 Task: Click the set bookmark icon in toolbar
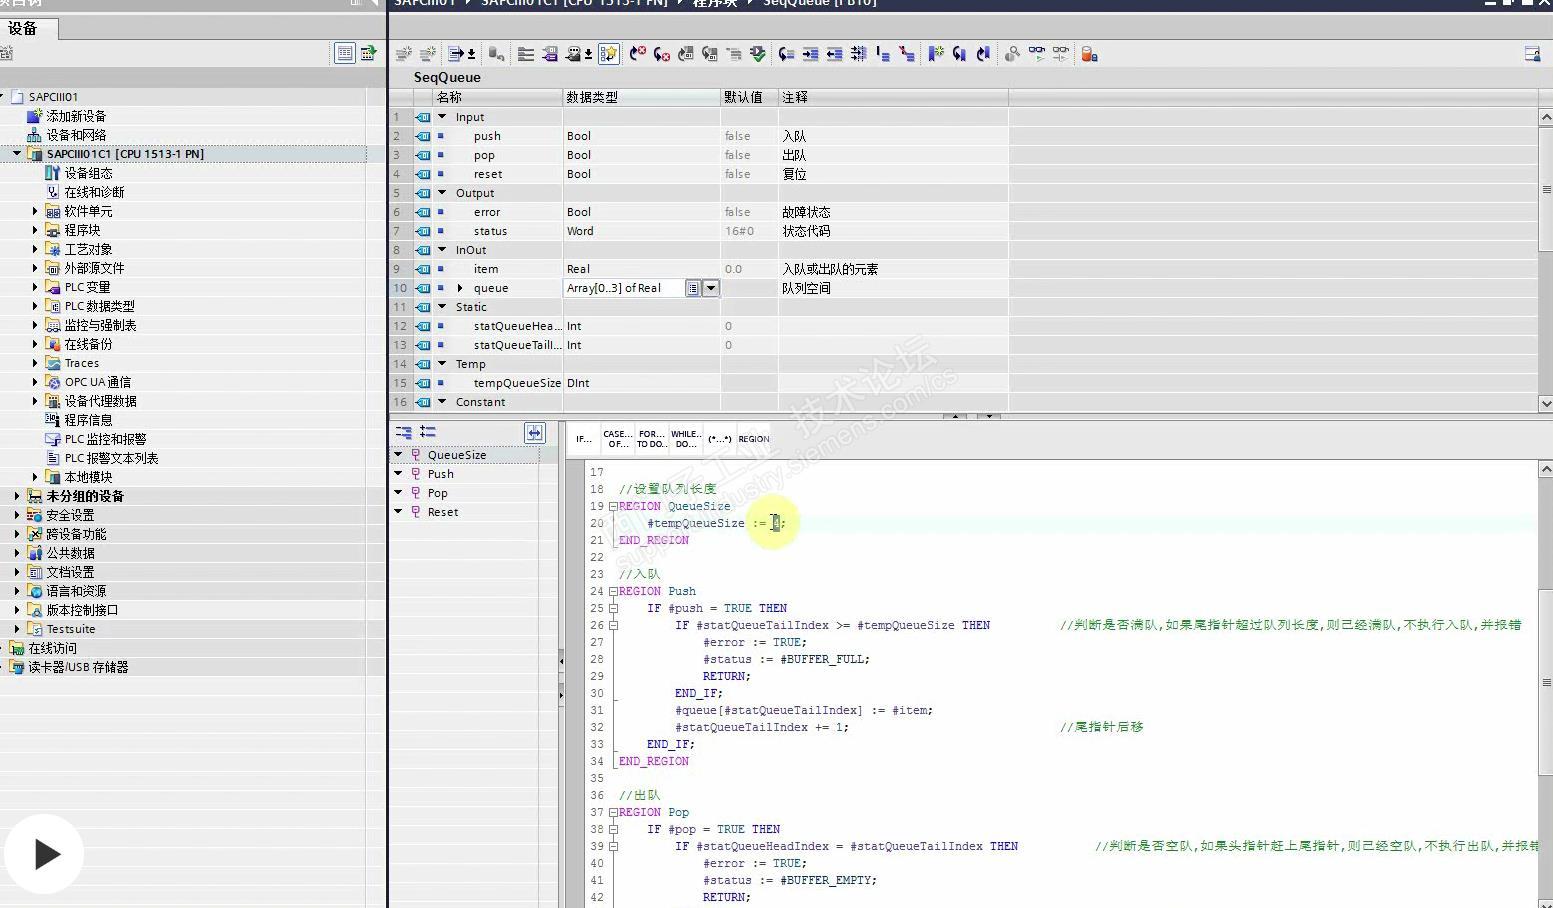click(x=935, y=54)
